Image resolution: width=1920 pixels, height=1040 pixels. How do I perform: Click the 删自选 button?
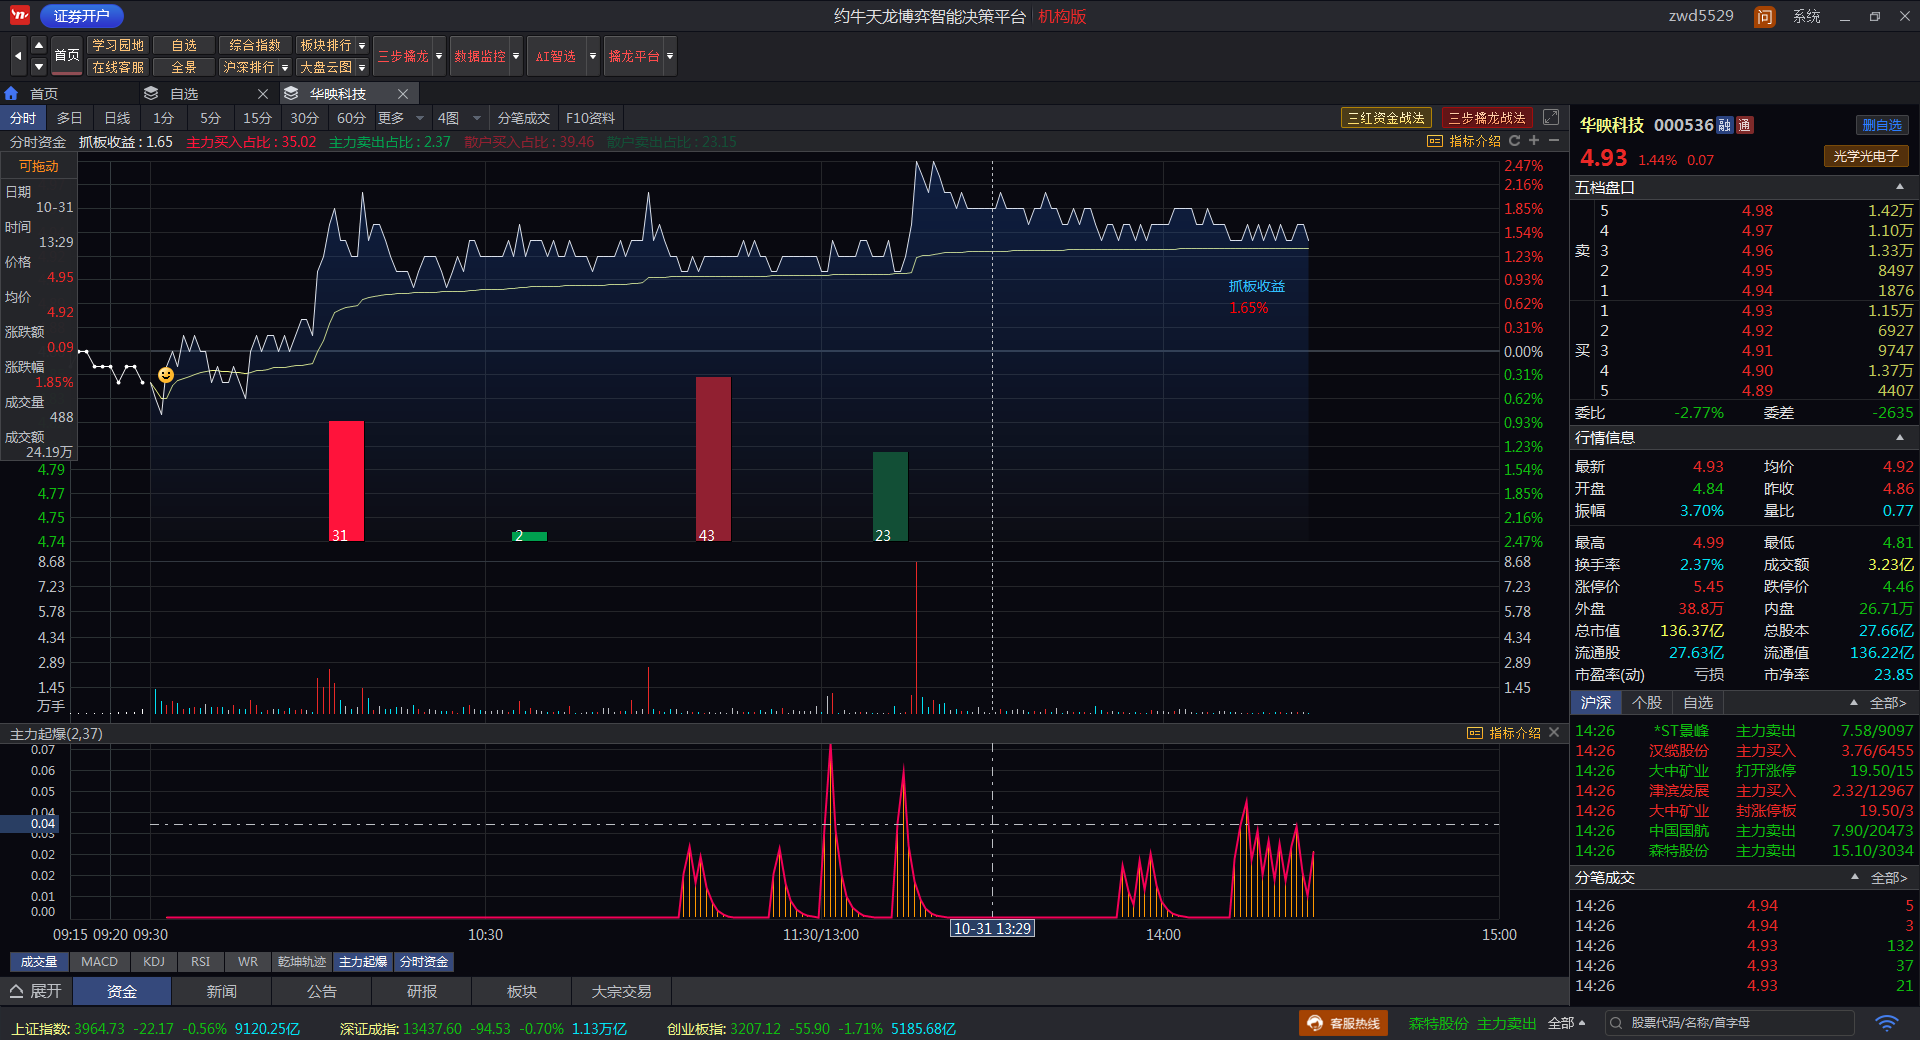(1882, 125)
